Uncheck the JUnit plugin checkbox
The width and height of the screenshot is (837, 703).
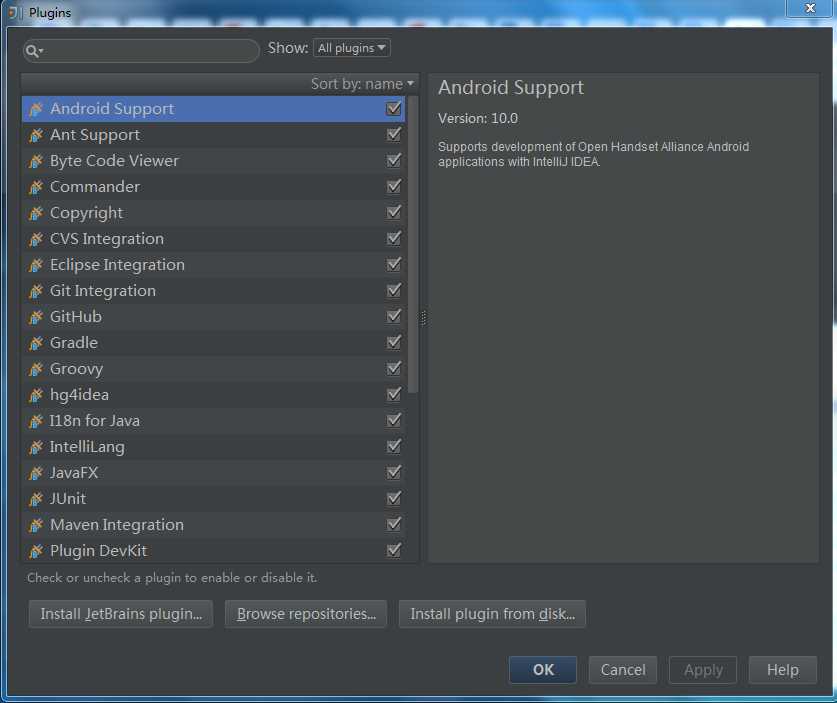(x=394, y=499)
